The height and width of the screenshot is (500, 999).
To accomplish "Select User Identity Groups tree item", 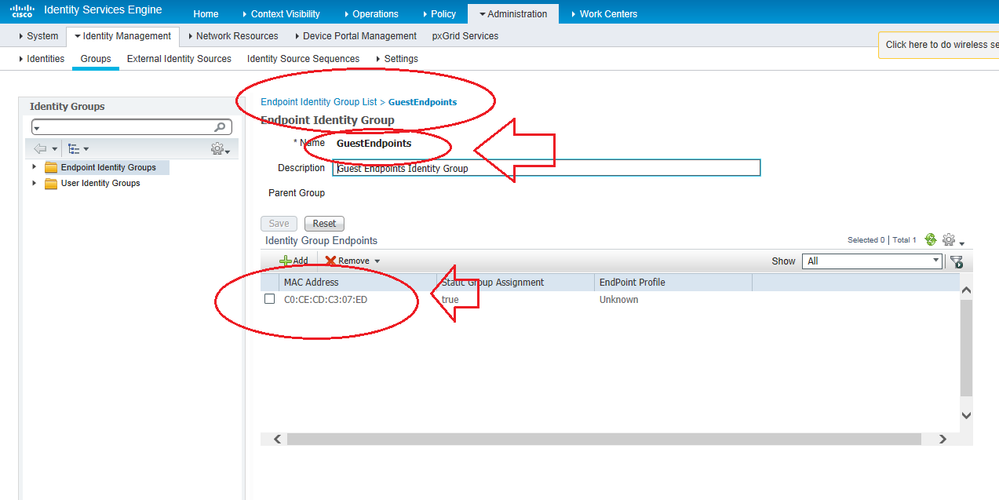I will click(100, 183).
